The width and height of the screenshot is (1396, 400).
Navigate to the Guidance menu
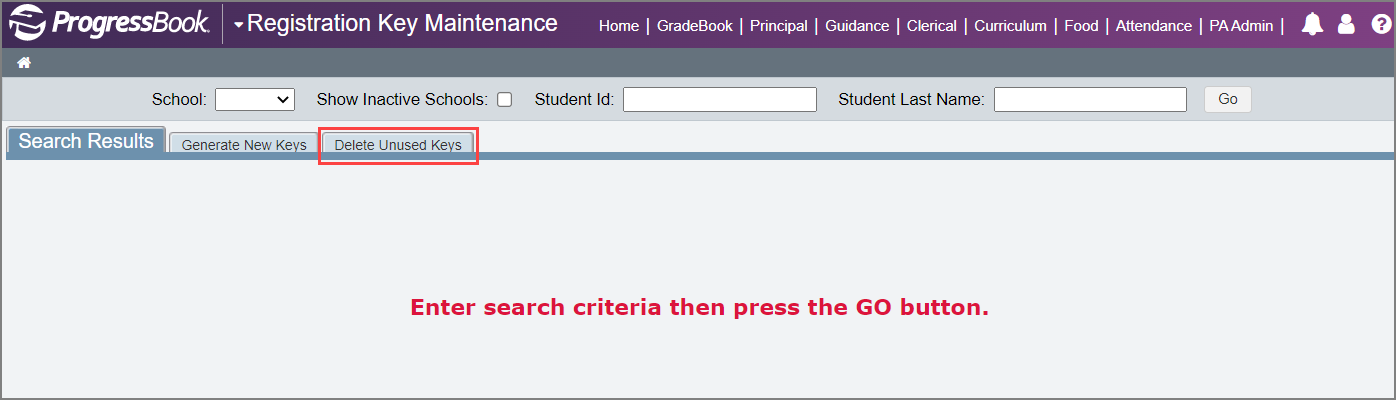857,26
